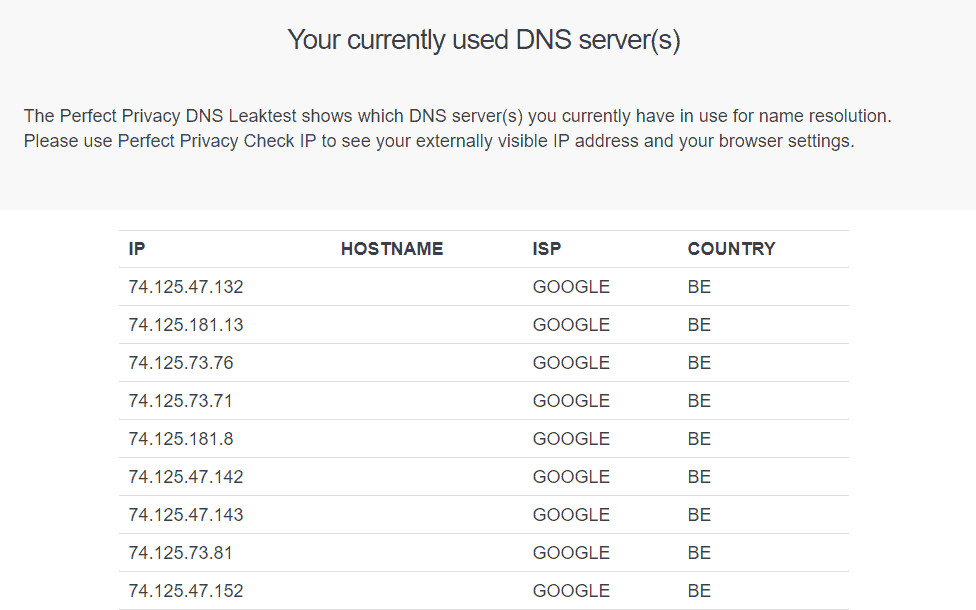This screenshot has height=610, width=976.
Task: Select IP address 74.125.47.152
Action: pyautogui.click(x=186, y=591)
